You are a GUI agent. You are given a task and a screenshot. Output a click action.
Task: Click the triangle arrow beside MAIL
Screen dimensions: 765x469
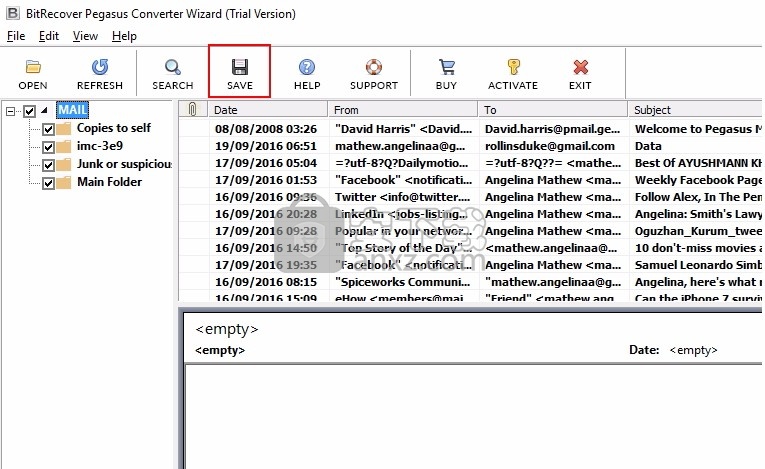click(x=44, y=110)
